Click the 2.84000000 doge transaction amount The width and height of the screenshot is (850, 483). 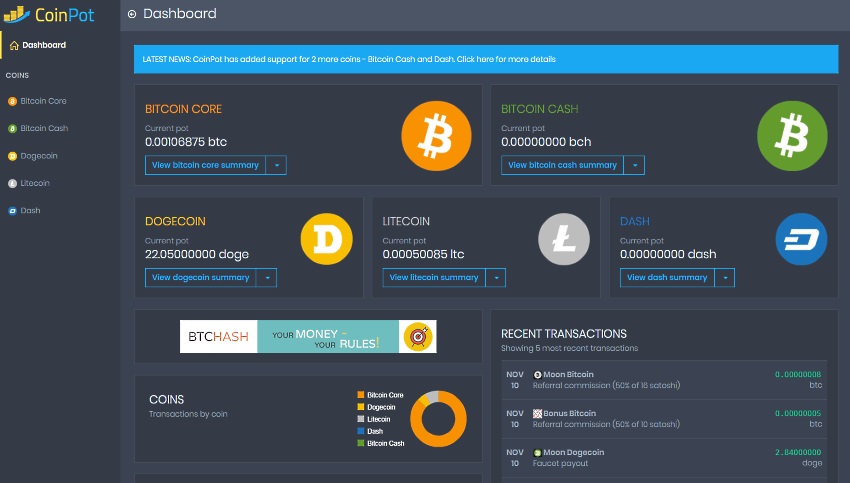coord(798,453)
